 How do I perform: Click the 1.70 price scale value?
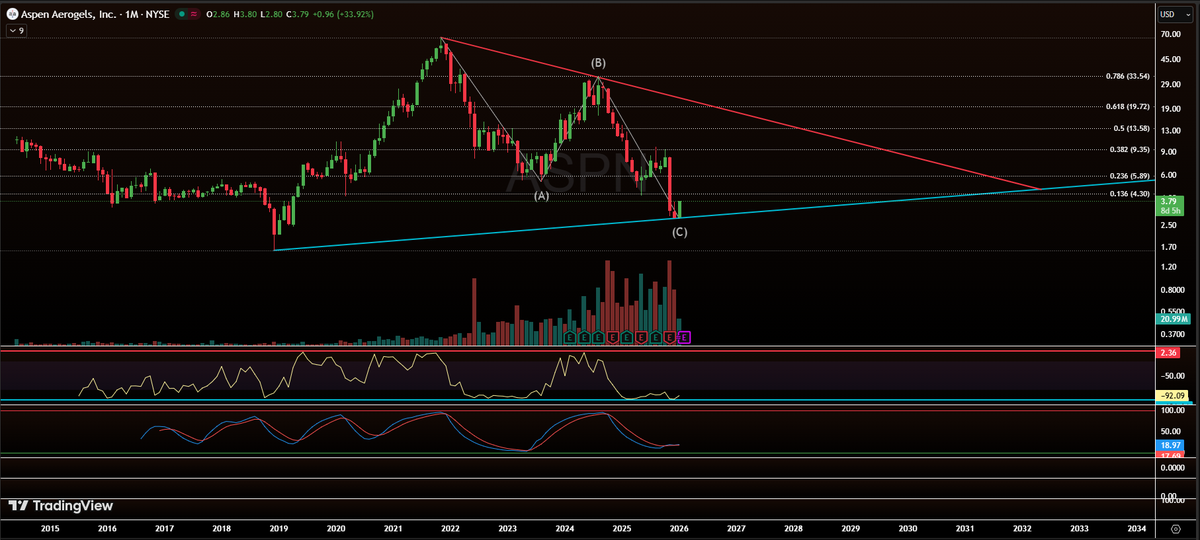(x=1169, y=246)
